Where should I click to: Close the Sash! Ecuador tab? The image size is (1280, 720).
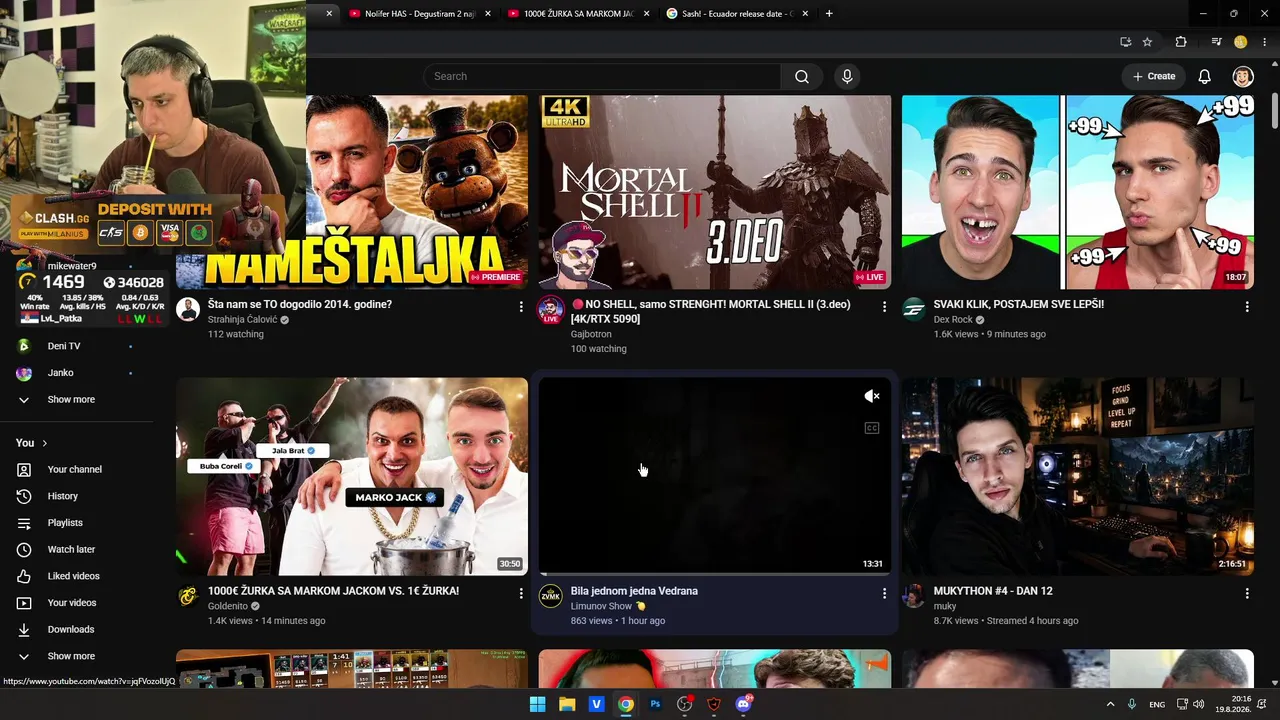click(x=805, y=14)
